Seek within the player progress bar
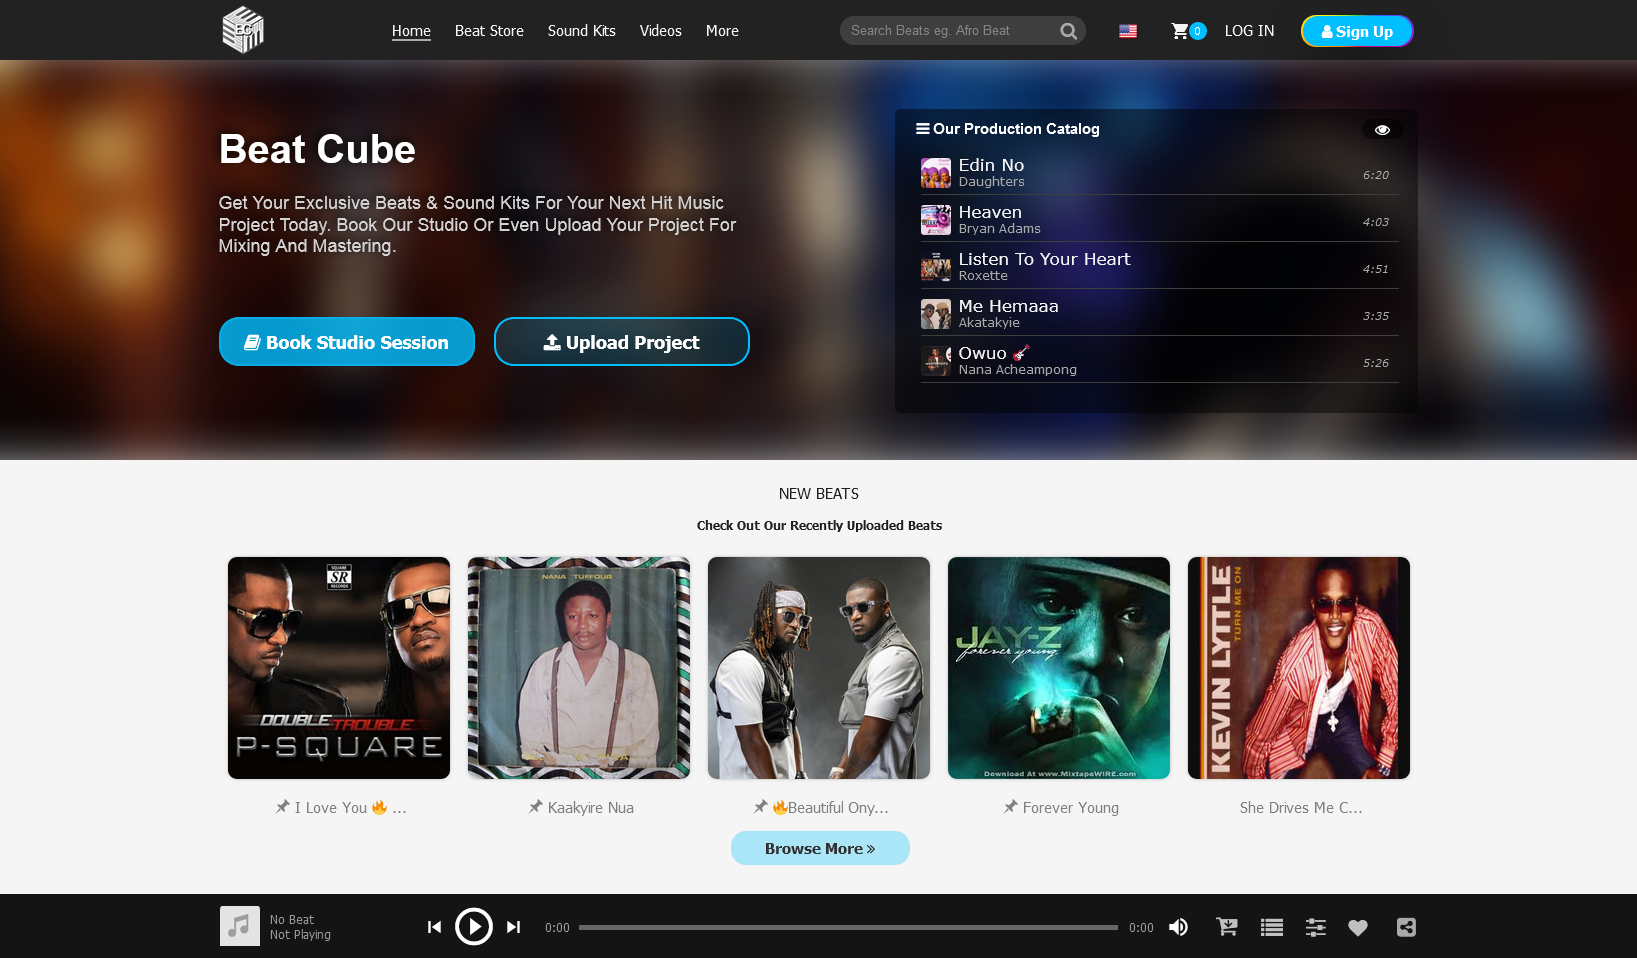This screenshot has width=1637, height=958. click(x=847, y=927)
